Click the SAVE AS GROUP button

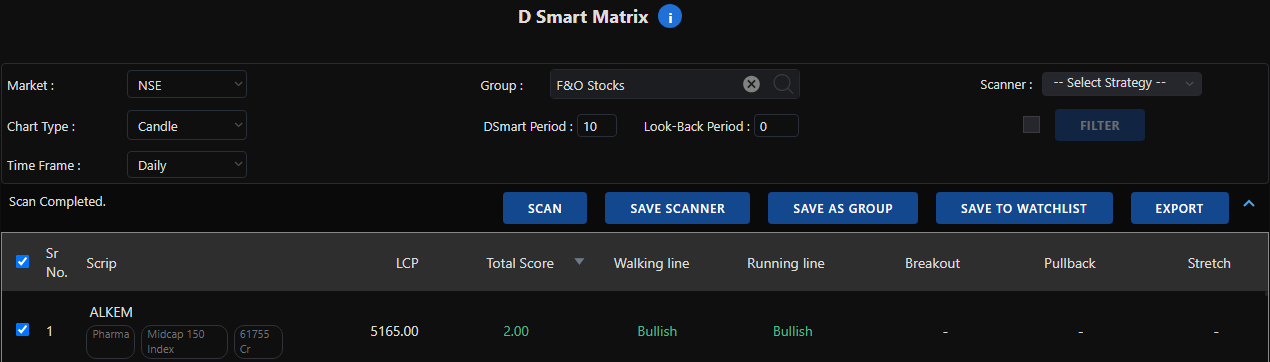[842, 208]
